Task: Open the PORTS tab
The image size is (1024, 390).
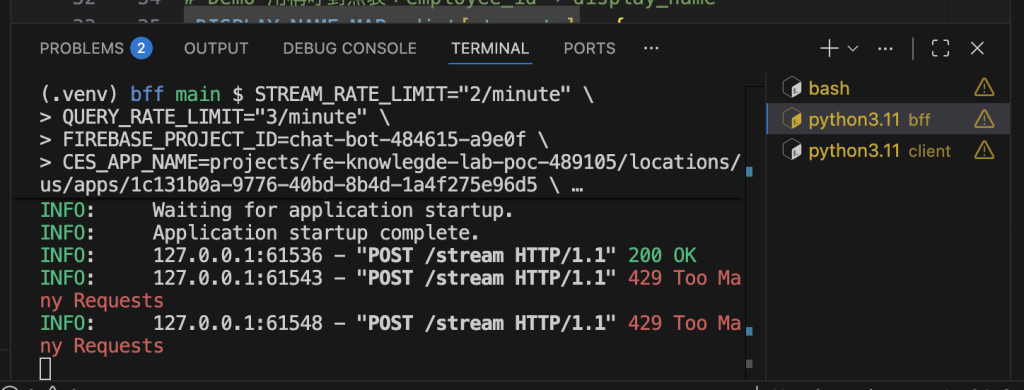Action: (589, 48)
